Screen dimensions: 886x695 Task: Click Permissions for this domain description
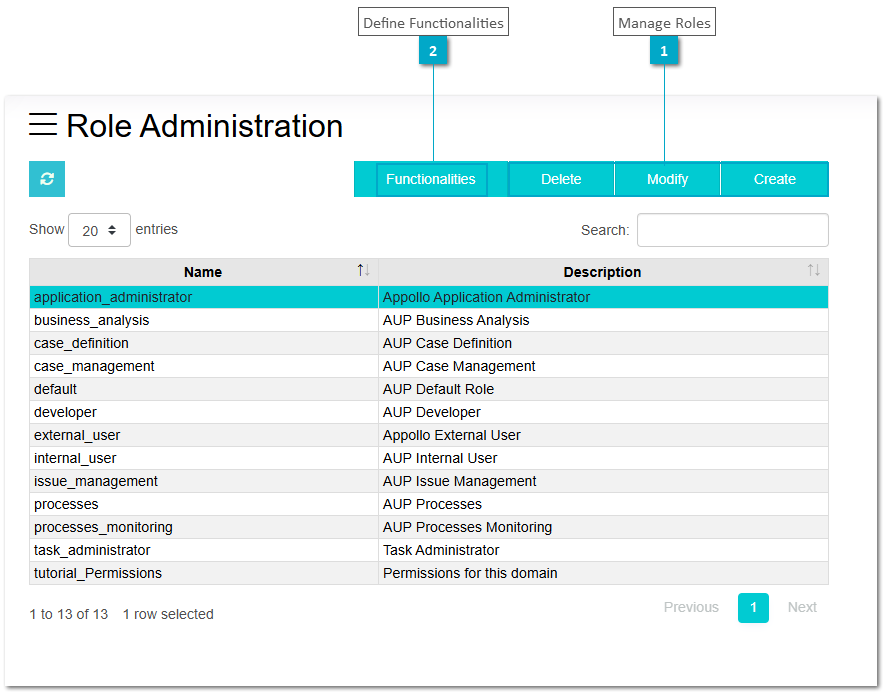pos(603,574)
